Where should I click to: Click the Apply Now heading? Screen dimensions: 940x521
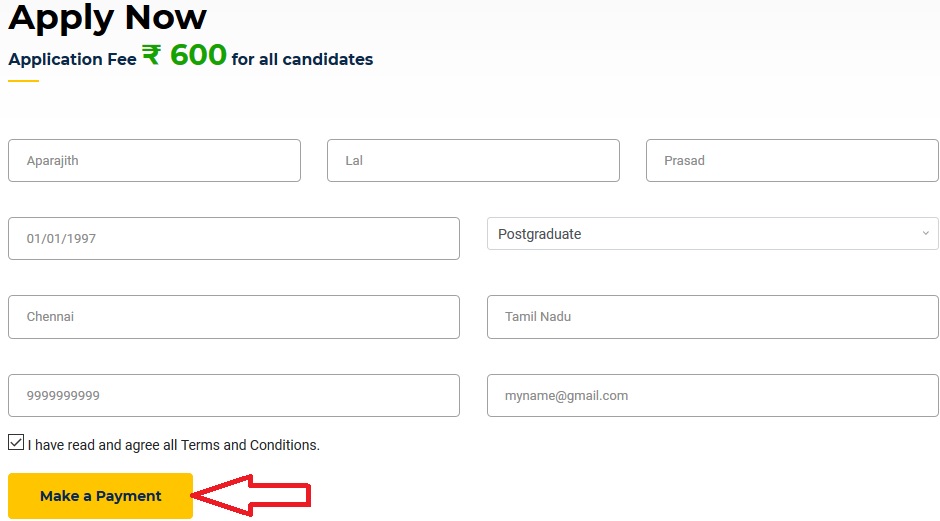click(x=108, y=17)
